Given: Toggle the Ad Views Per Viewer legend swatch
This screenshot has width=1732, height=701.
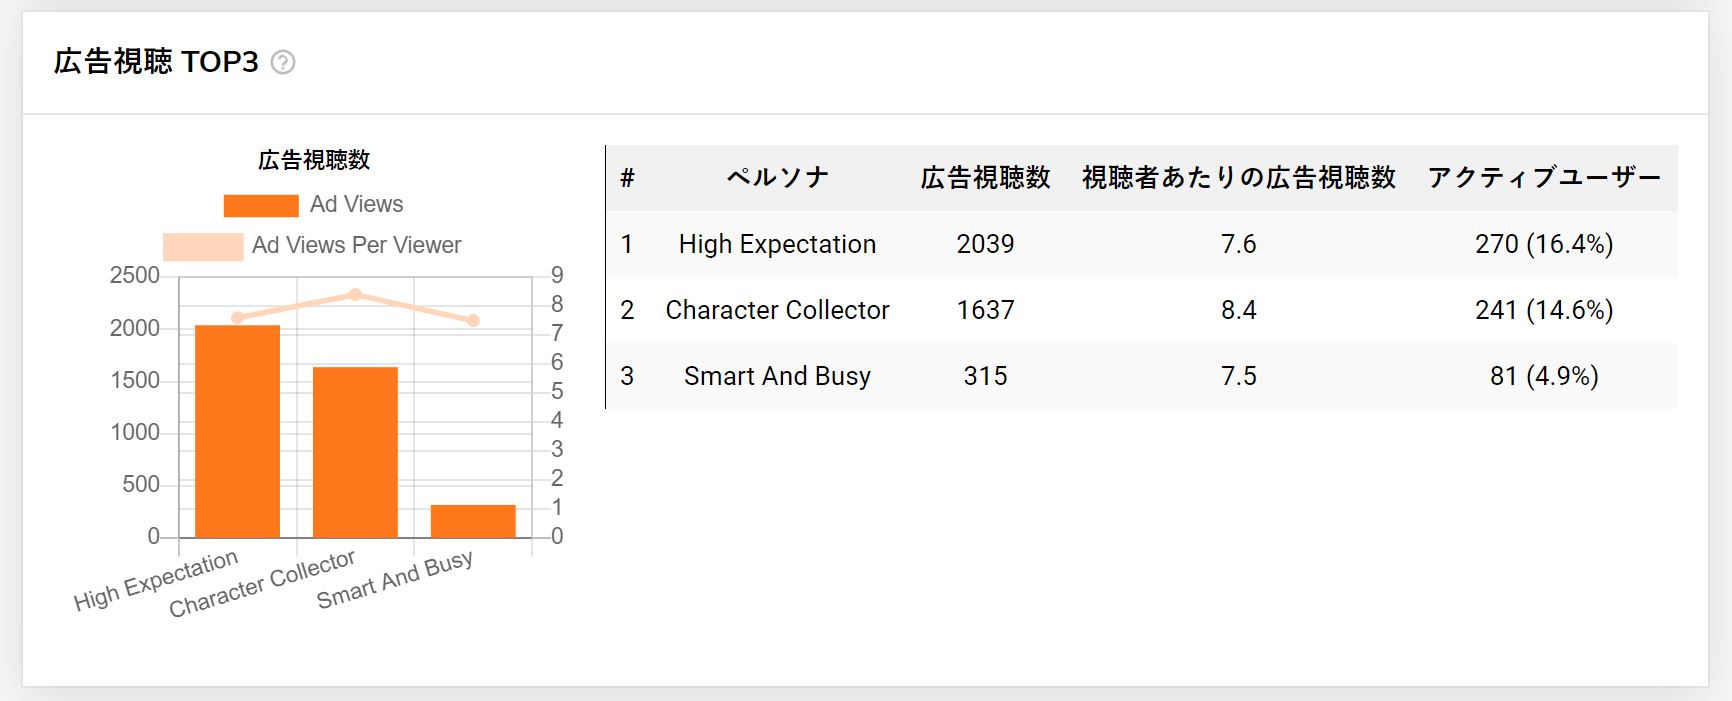Looking at the screenshot, I should click(203, 246).
